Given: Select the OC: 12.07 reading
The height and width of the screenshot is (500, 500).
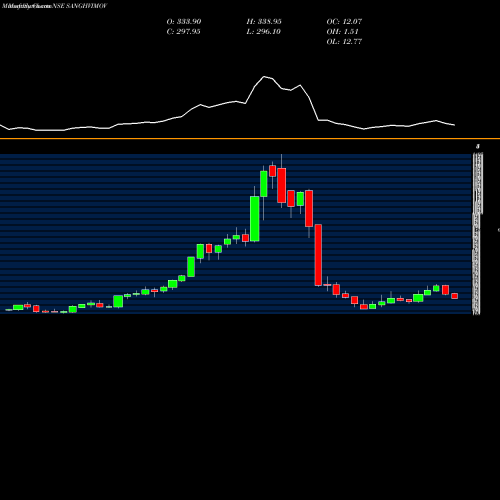Looking at the screenshot, I should click(x=344, y=21).
